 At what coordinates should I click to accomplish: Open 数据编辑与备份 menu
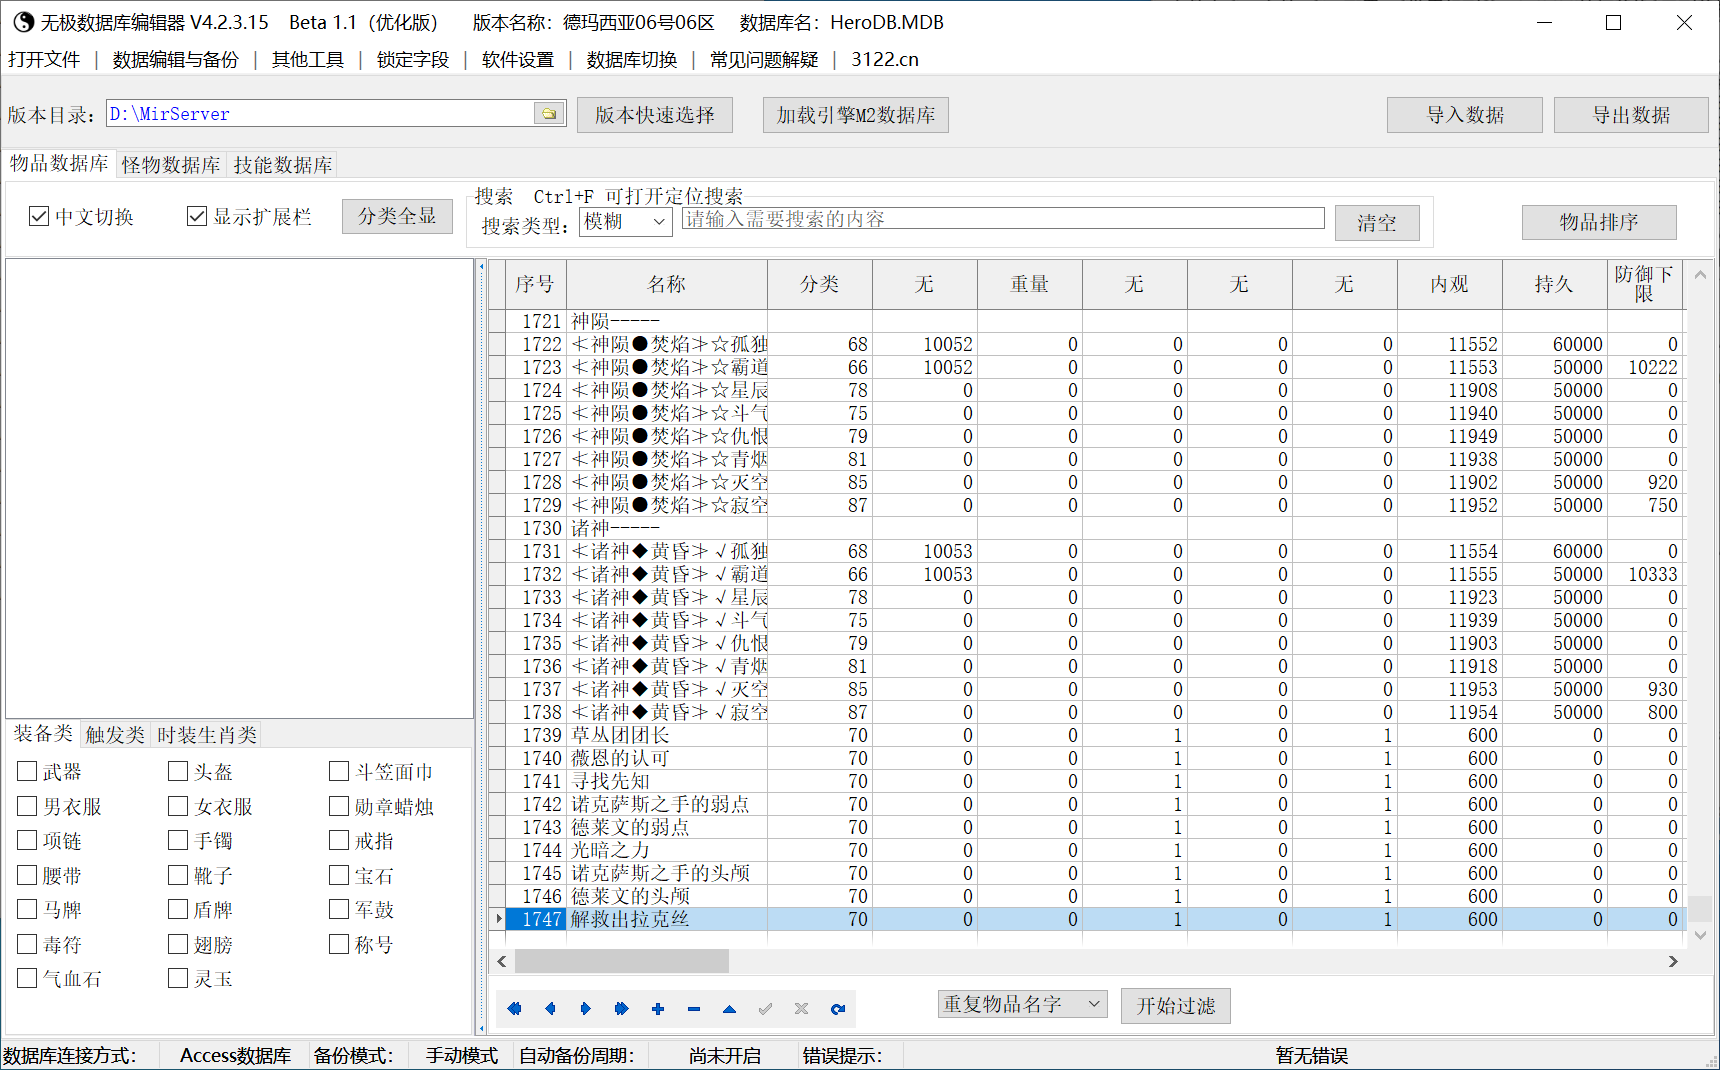175,59
